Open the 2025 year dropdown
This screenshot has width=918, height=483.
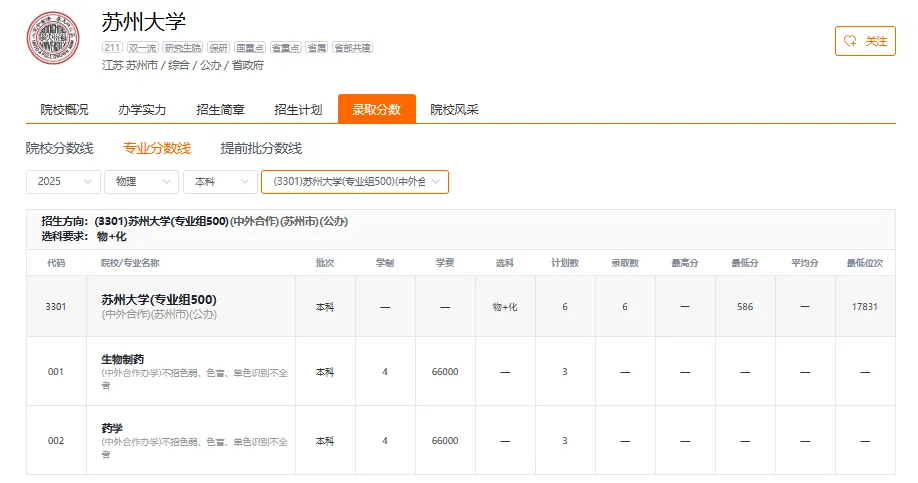click(x=63, y=181)
